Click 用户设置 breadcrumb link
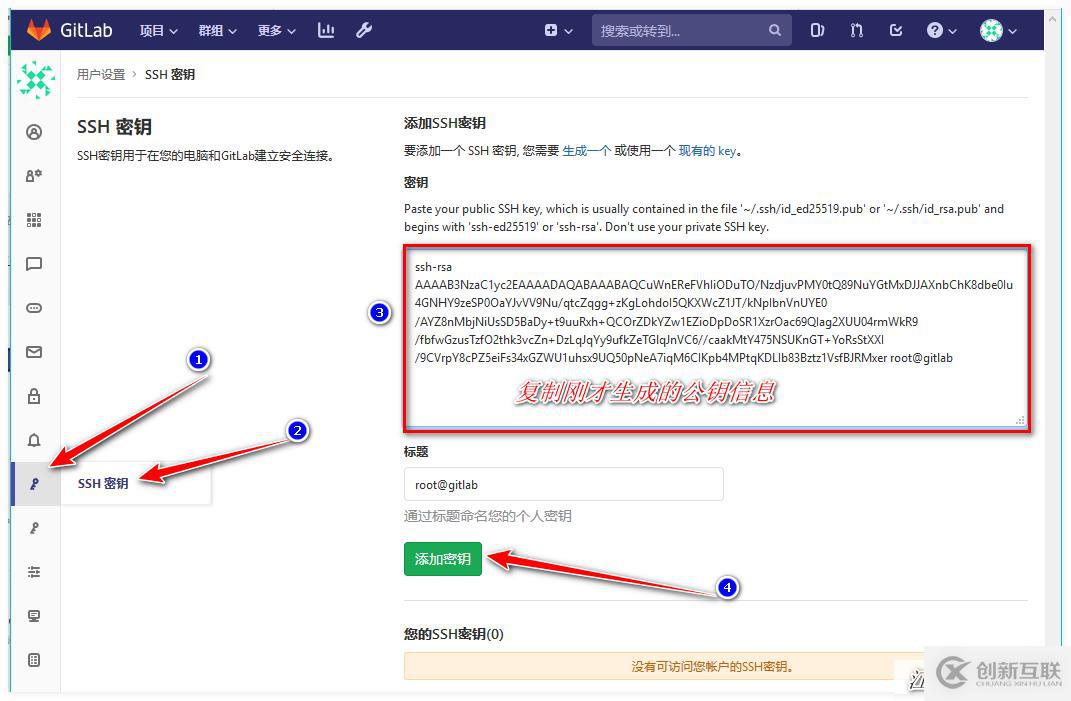1071x701 pixels. pyautogui.click(x=101, y=74)
